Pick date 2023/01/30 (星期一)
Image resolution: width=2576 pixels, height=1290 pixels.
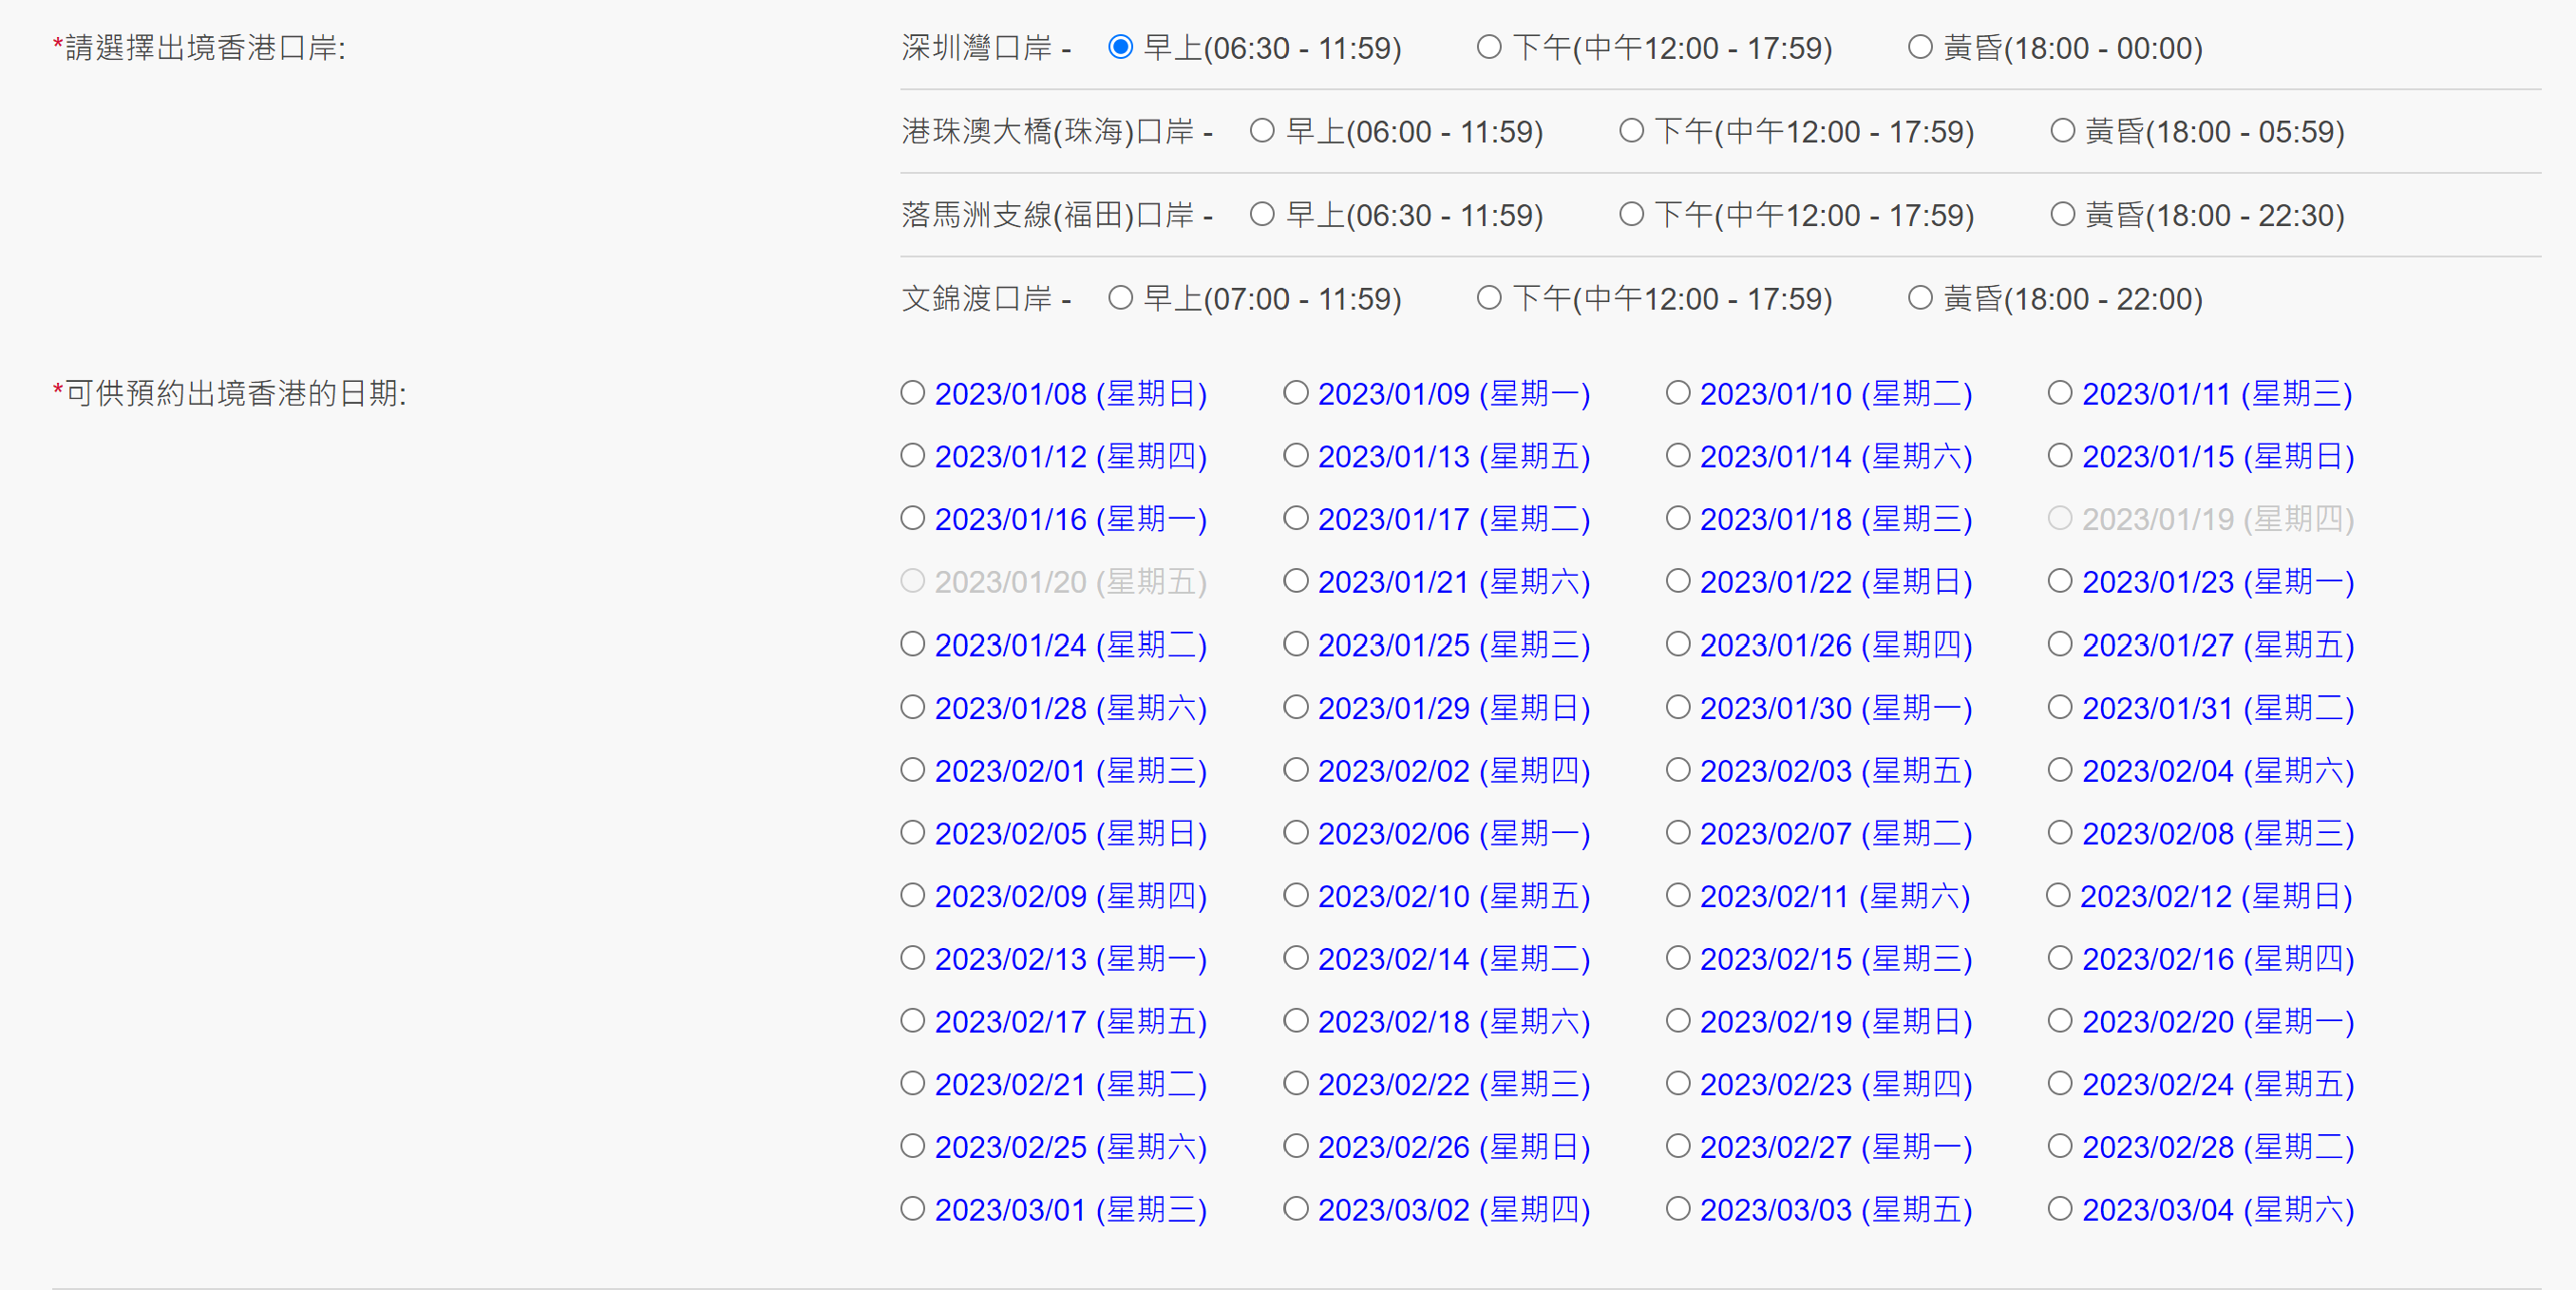(x=1677, y=707)
